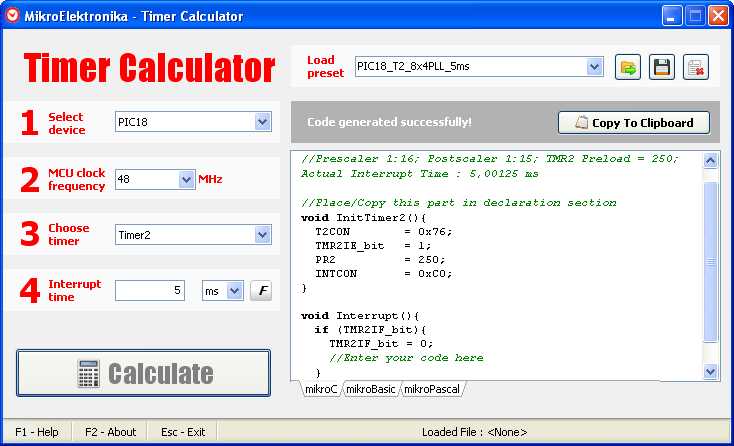Image resolution: width=734 pixels, height=446 pixels.
Task: Click the void Interrupt() line
Action: [x=360, y=316]
